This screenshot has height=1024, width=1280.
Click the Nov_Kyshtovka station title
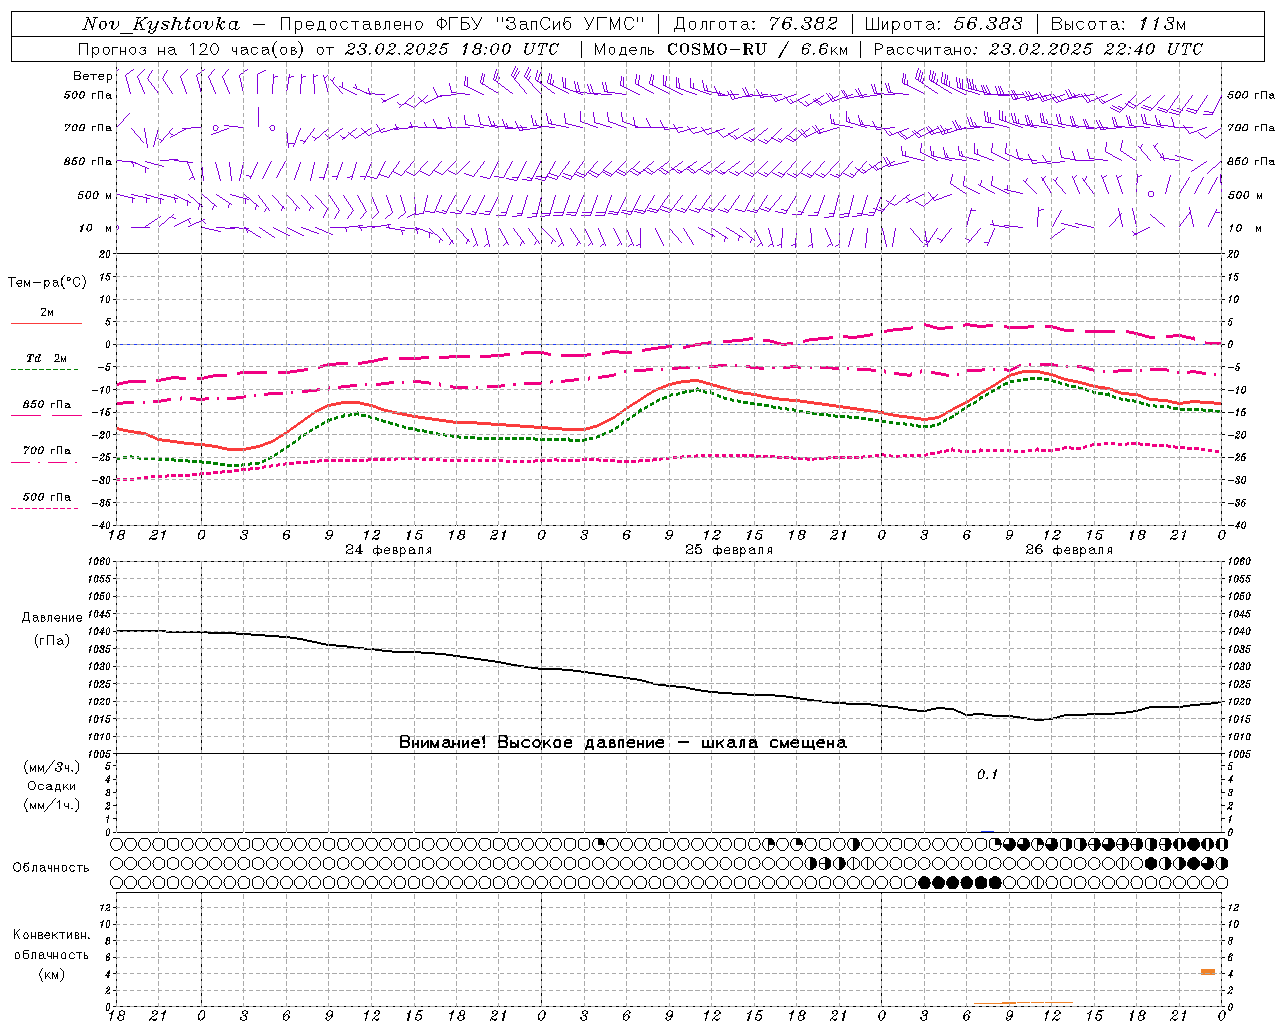(161, 24)
